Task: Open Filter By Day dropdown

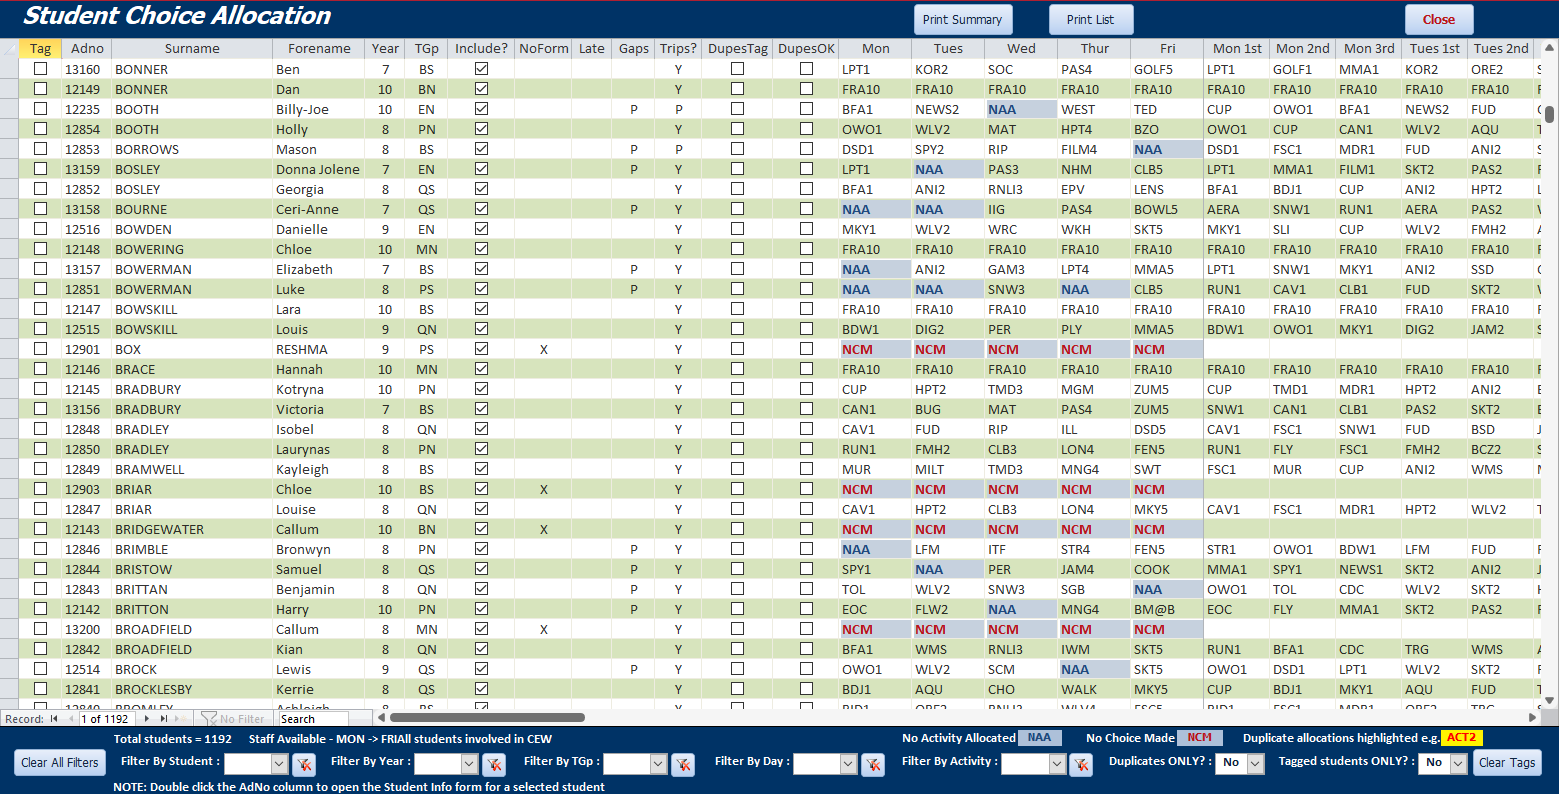Action: click(x=848, y=764)
